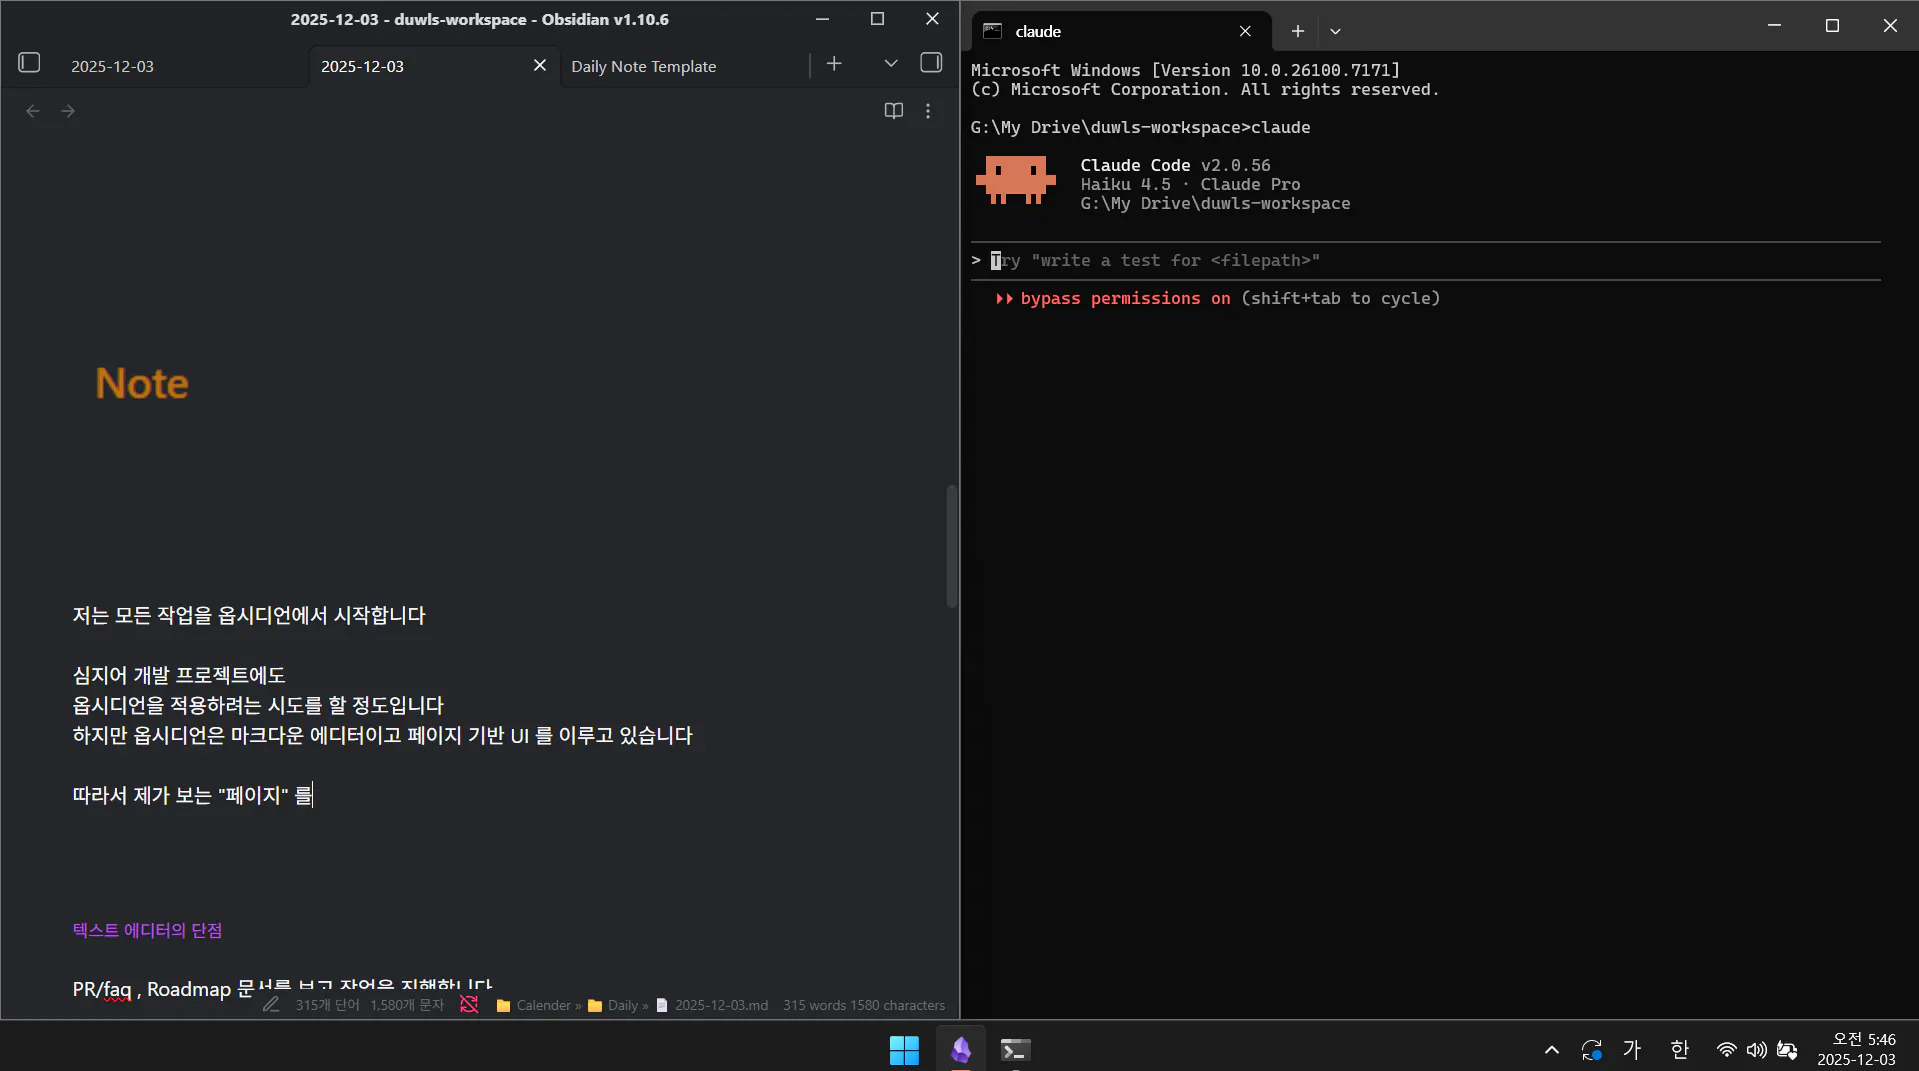The height and width of the screenshot is (1071, 1919).
Task: Close the active 2025-12-03 tab
Action: coord(540,65)
